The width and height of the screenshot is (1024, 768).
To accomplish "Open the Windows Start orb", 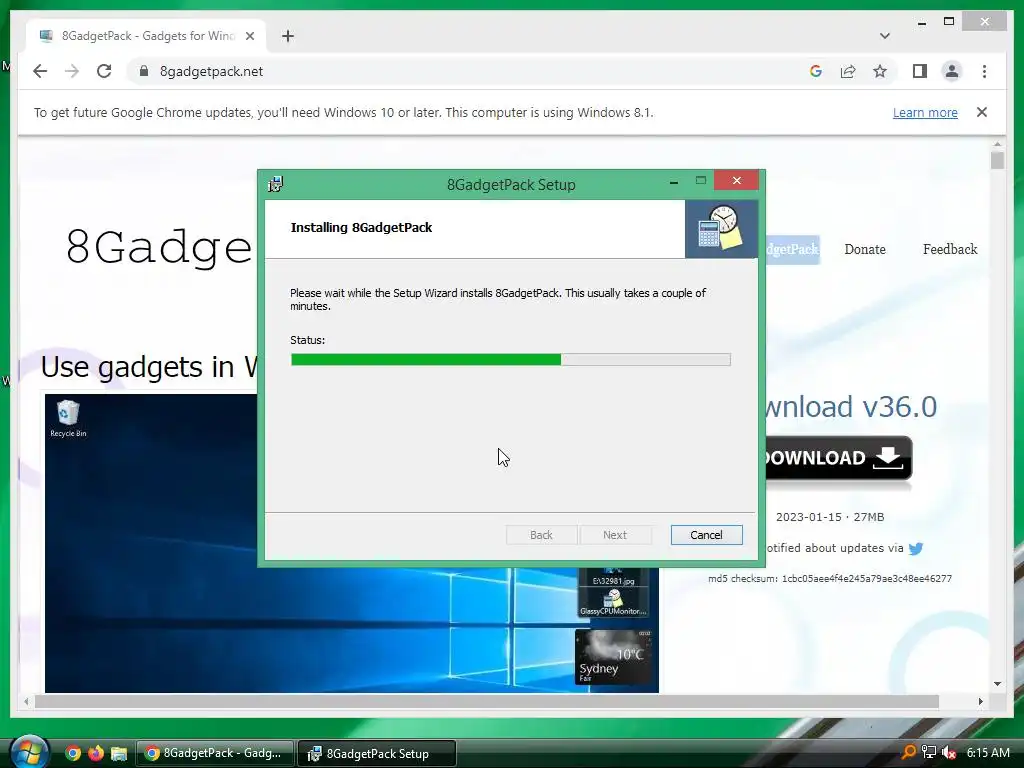I will [x=29, y=752].
